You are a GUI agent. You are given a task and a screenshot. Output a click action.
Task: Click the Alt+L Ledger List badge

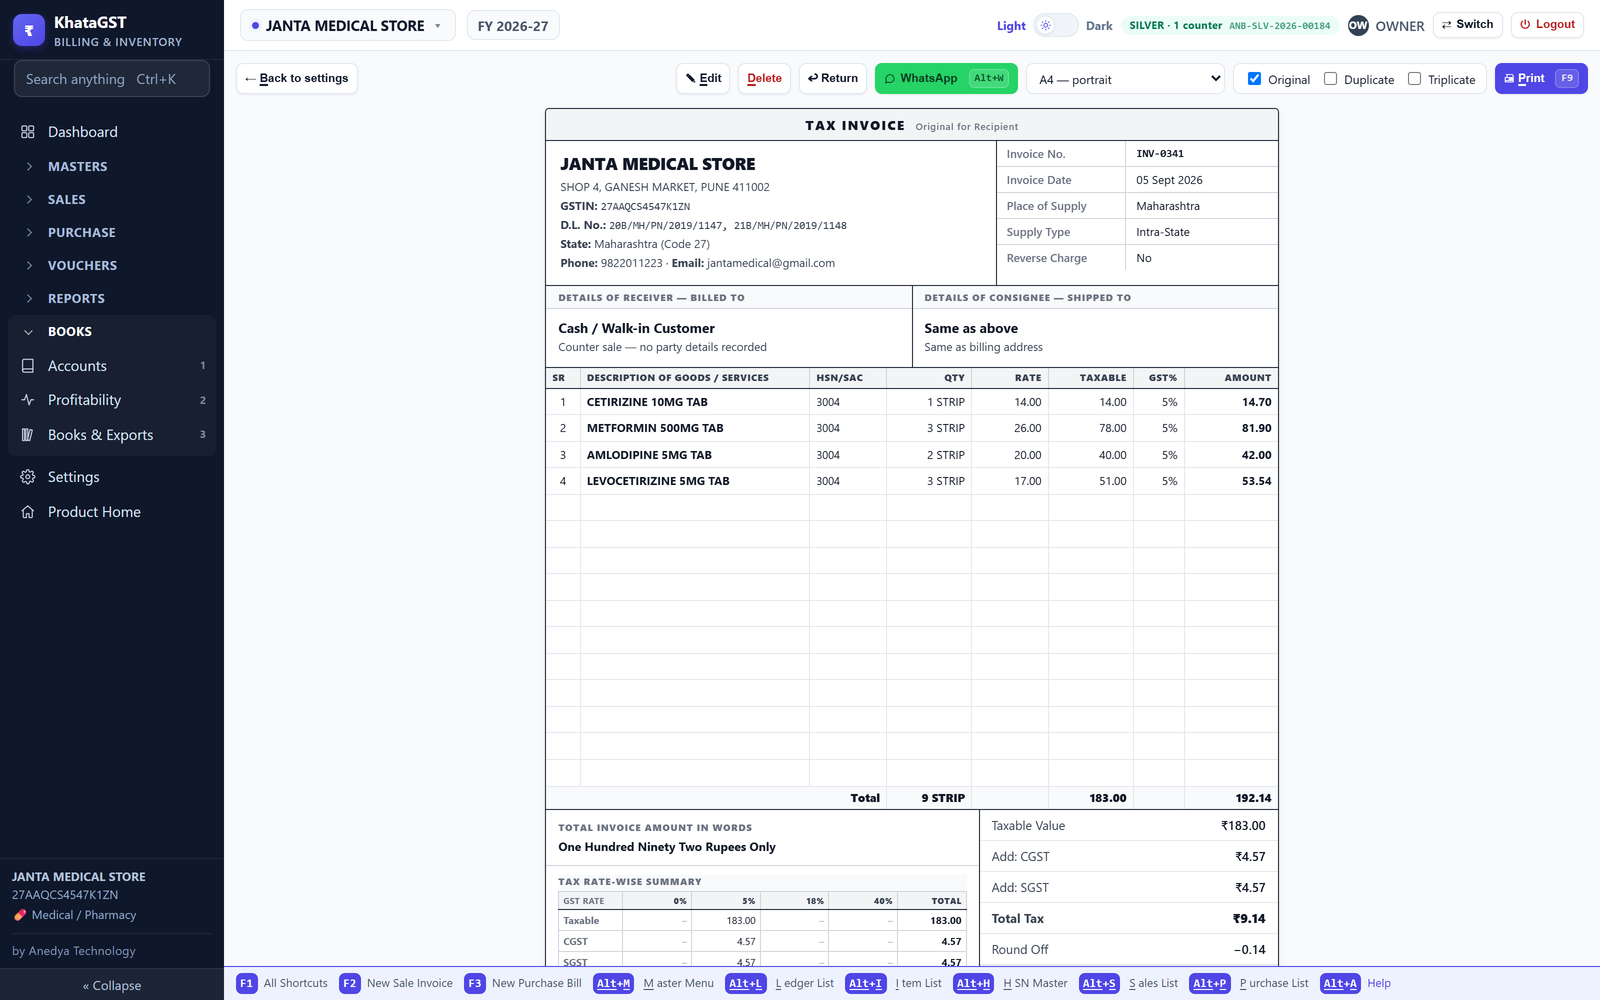pos(745,983)
